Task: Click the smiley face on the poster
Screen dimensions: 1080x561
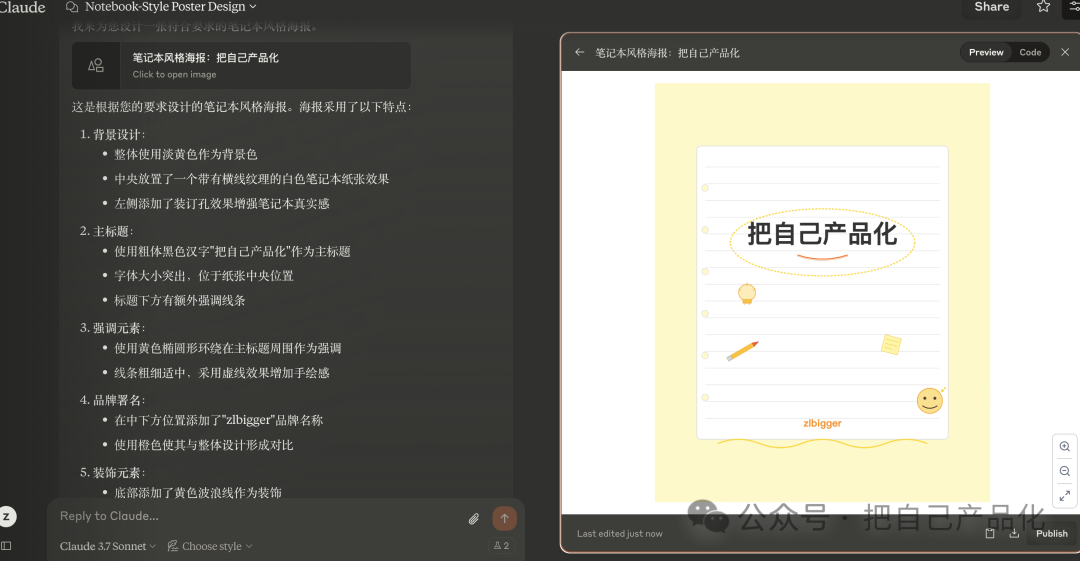Action: [930, 400]
